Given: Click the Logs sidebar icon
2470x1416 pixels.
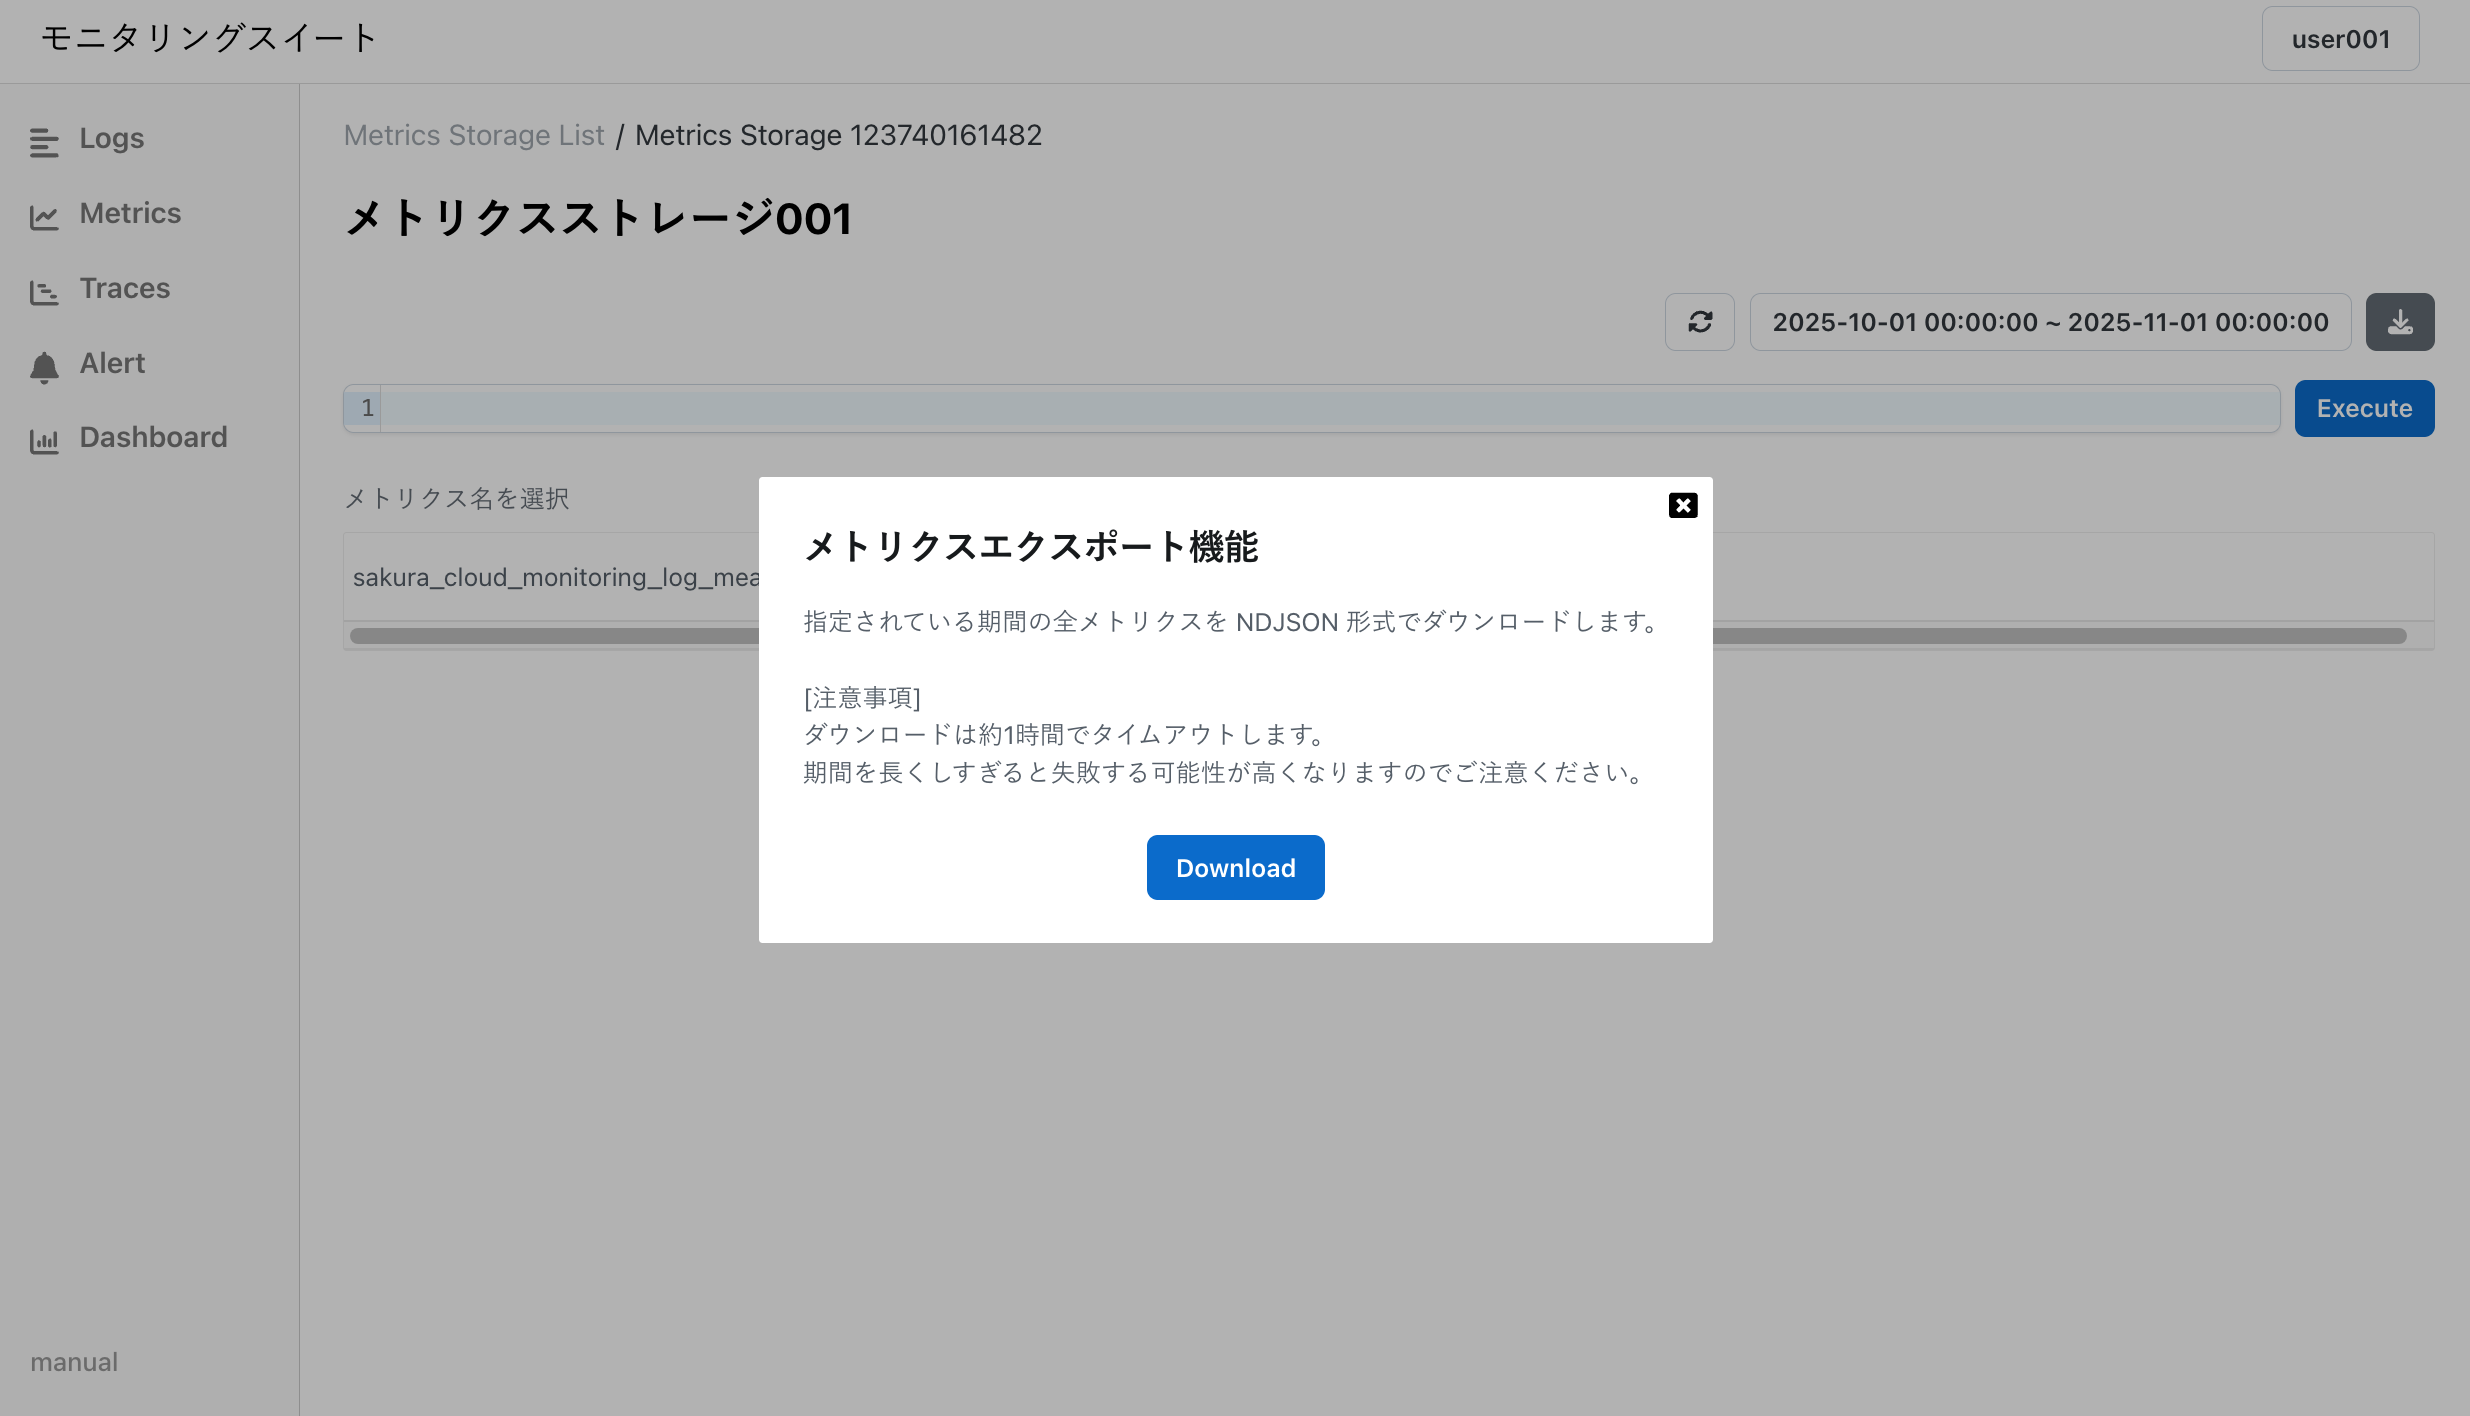Looking at the screenshot, I should [x=44, y=142].
